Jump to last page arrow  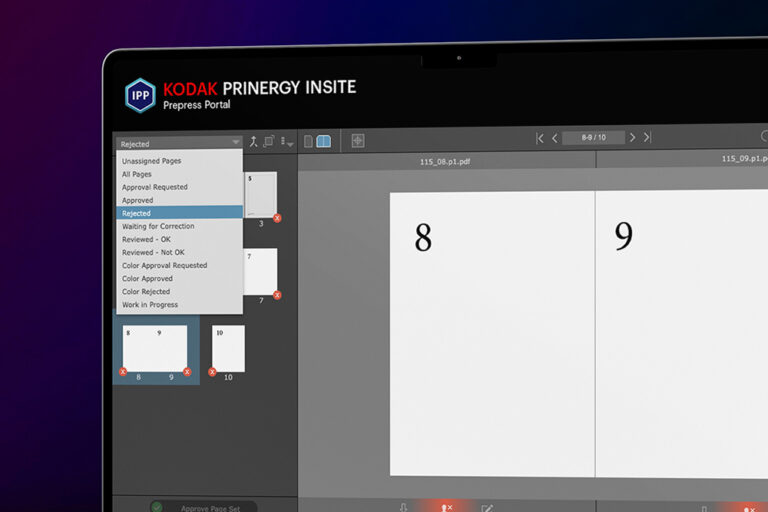(x=648, y=137)
